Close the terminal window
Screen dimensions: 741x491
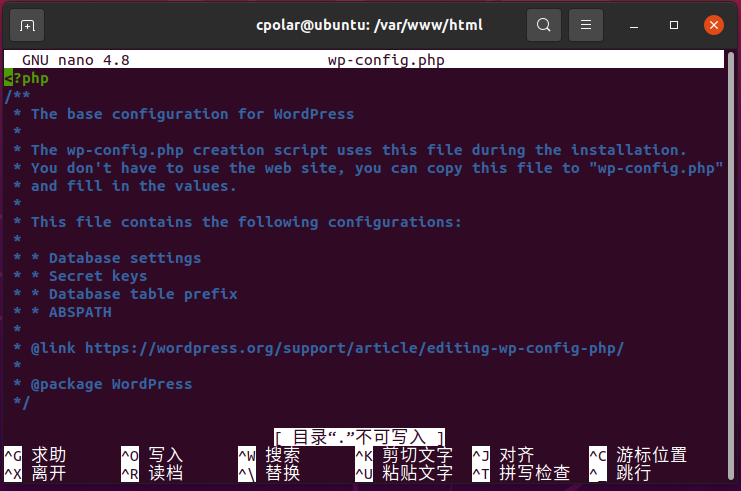(714, 25)
